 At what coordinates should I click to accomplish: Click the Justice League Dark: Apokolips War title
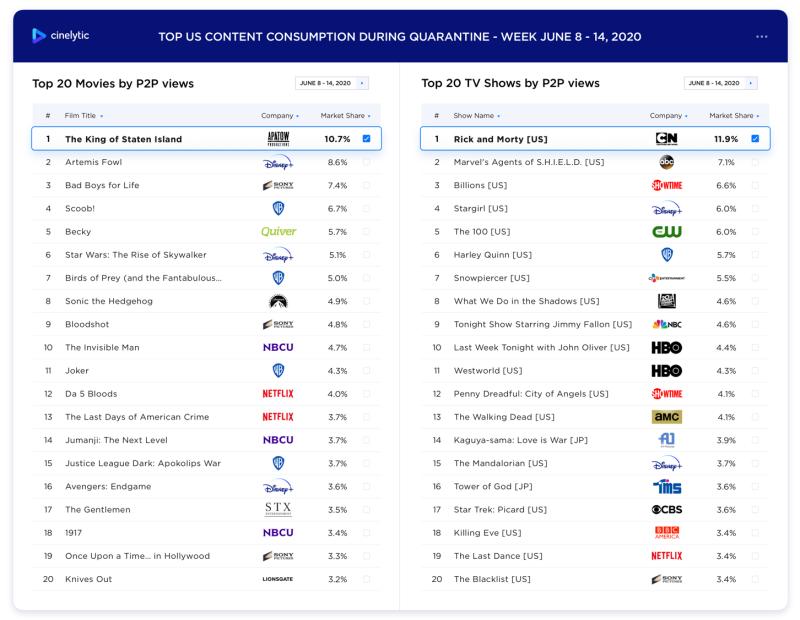pos(143,463)
